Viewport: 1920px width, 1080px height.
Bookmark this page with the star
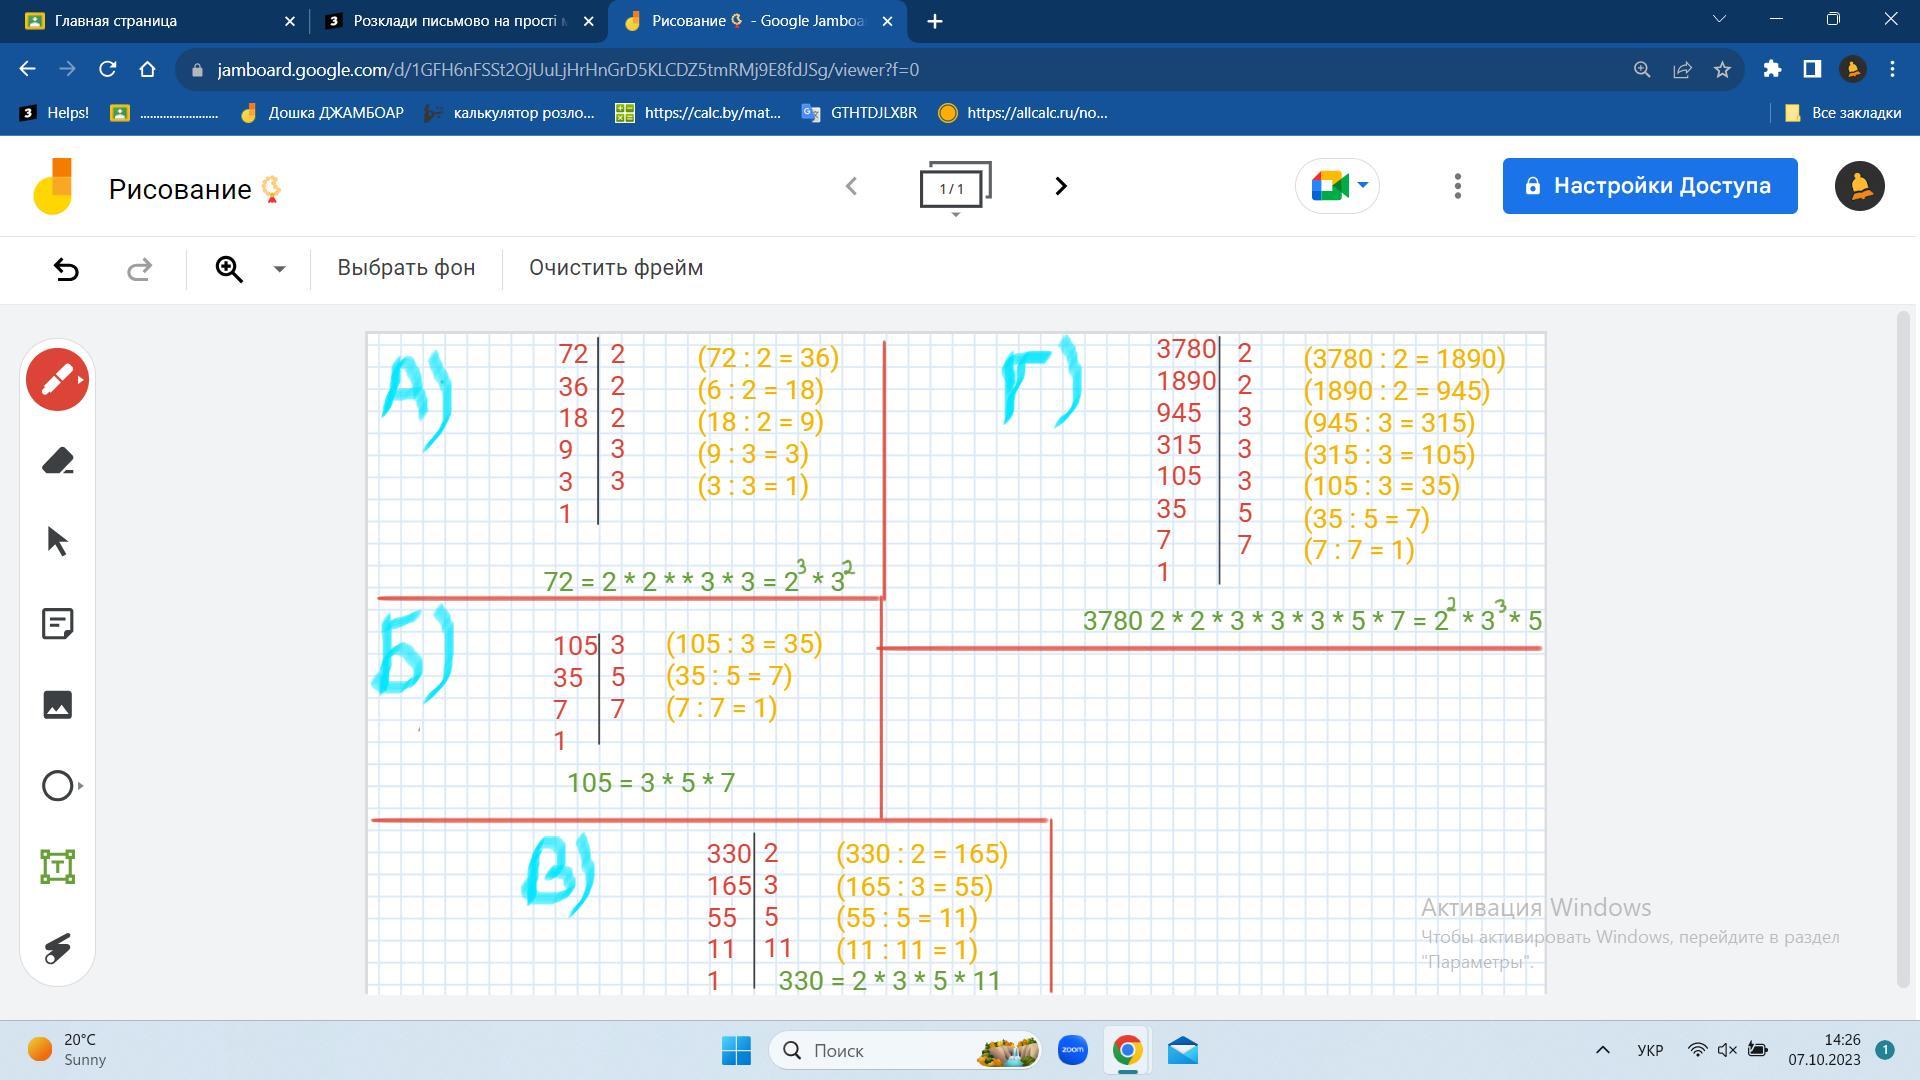pos(1722,69)
